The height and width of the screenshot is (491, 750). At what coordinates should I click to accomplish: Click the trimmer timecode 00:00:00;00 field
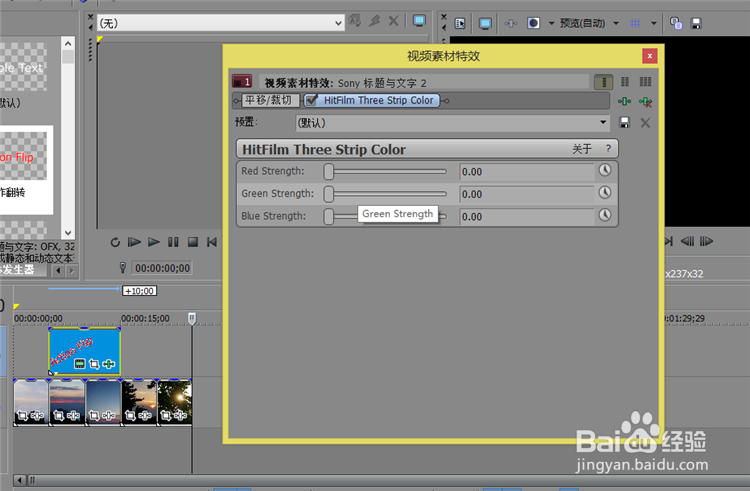162,268
